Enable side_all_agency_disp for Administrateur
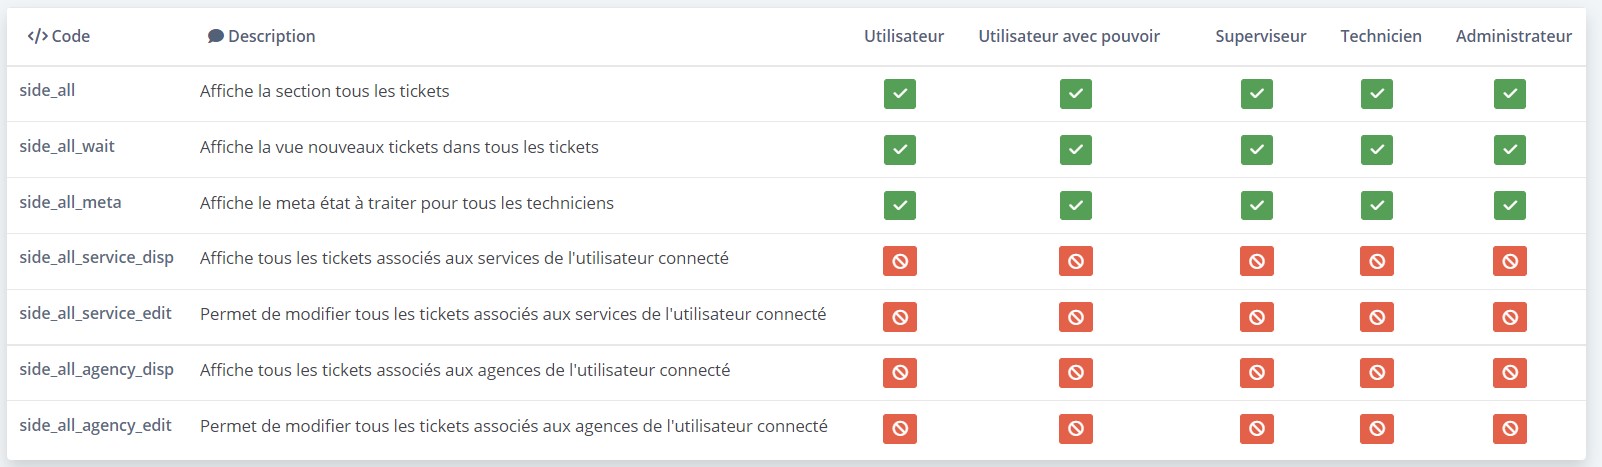 pos(1510,373)
